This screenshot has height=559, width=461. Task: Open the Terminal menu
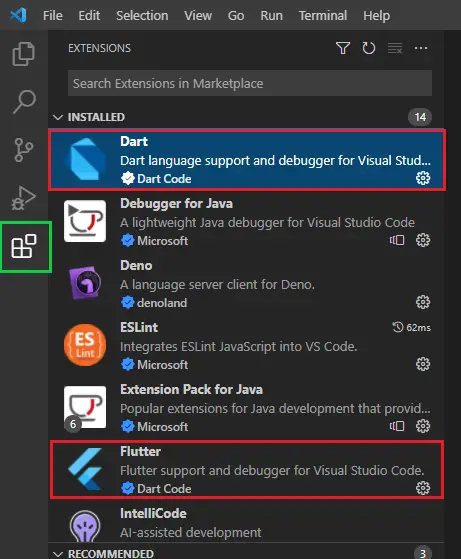coord(323,16)
